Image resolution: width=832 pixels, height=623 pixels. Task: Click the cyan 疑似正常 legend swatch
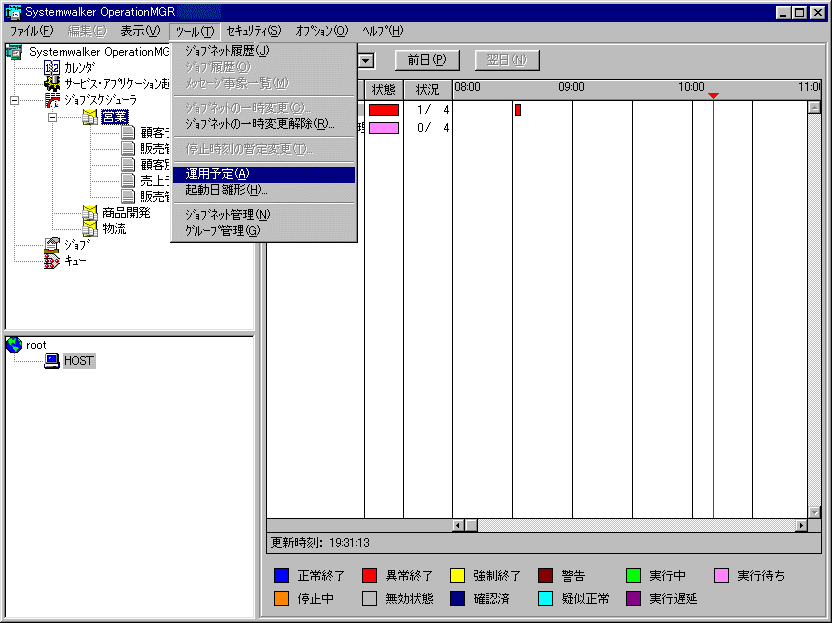click(545, 599)
